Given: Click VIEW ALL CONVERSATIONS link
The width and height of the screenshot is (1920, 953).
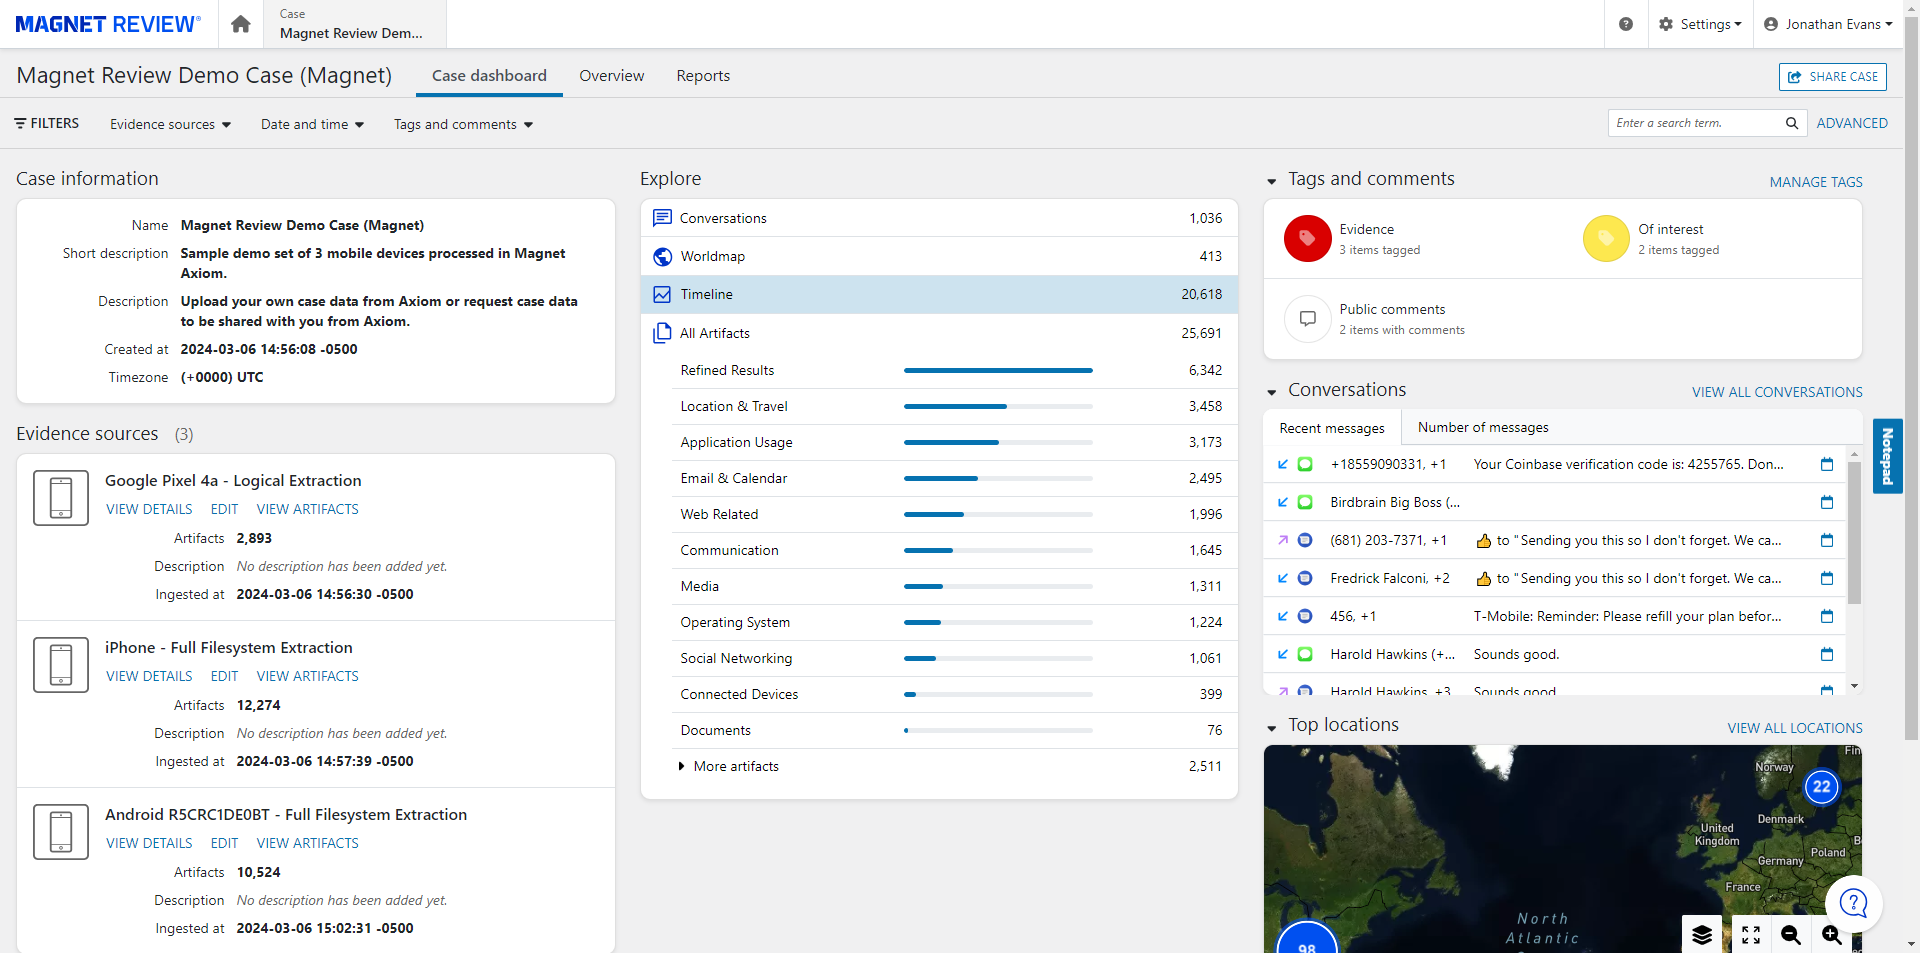Looking at the screenshot, I should 1777,392.
